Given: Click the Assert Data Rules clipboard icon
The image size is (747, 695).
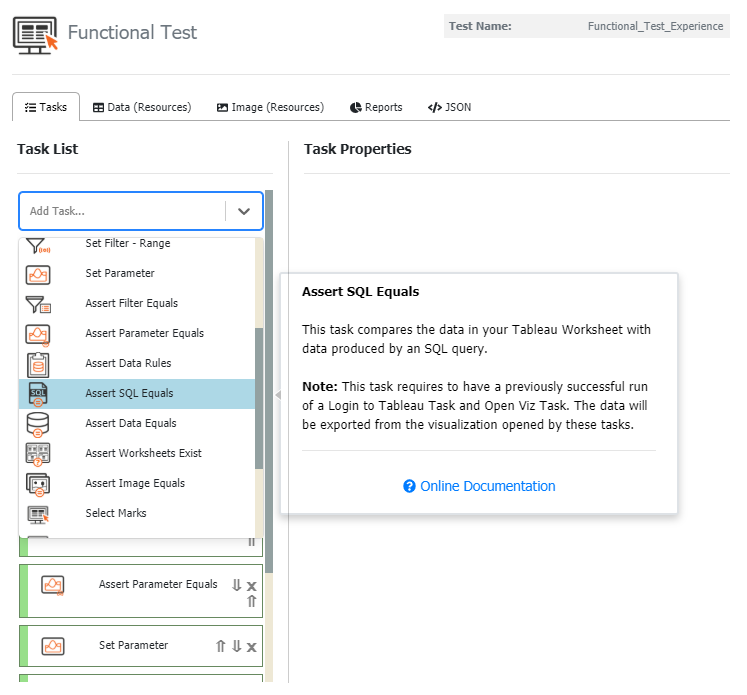Looking at the screenshot, I should (38, 364).
